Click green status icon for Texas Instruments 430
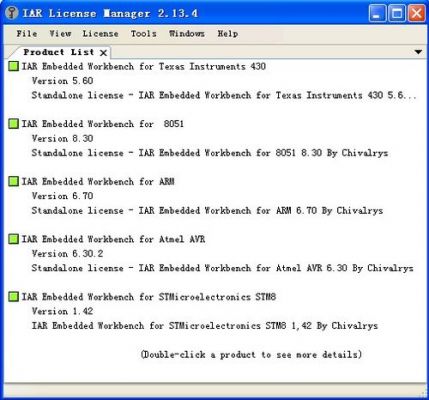429x400 pixels. pyautogui.click(x=13, y=66)
